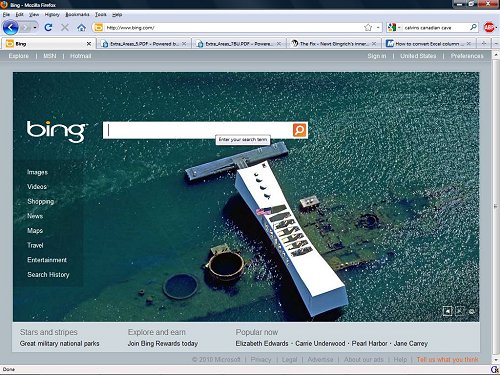Screen dimensions: 500x375
Task: Open the File menu
Action: [x=6, y=14]
